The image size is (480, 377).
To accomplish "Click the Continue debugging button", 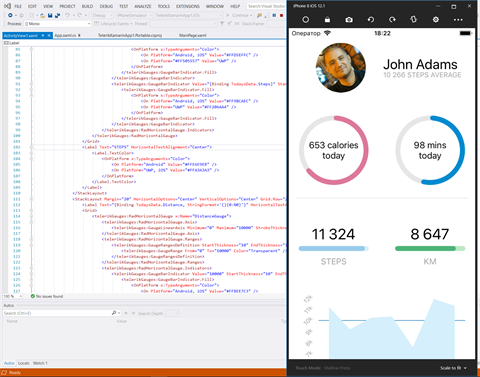I will pos(239,15).
